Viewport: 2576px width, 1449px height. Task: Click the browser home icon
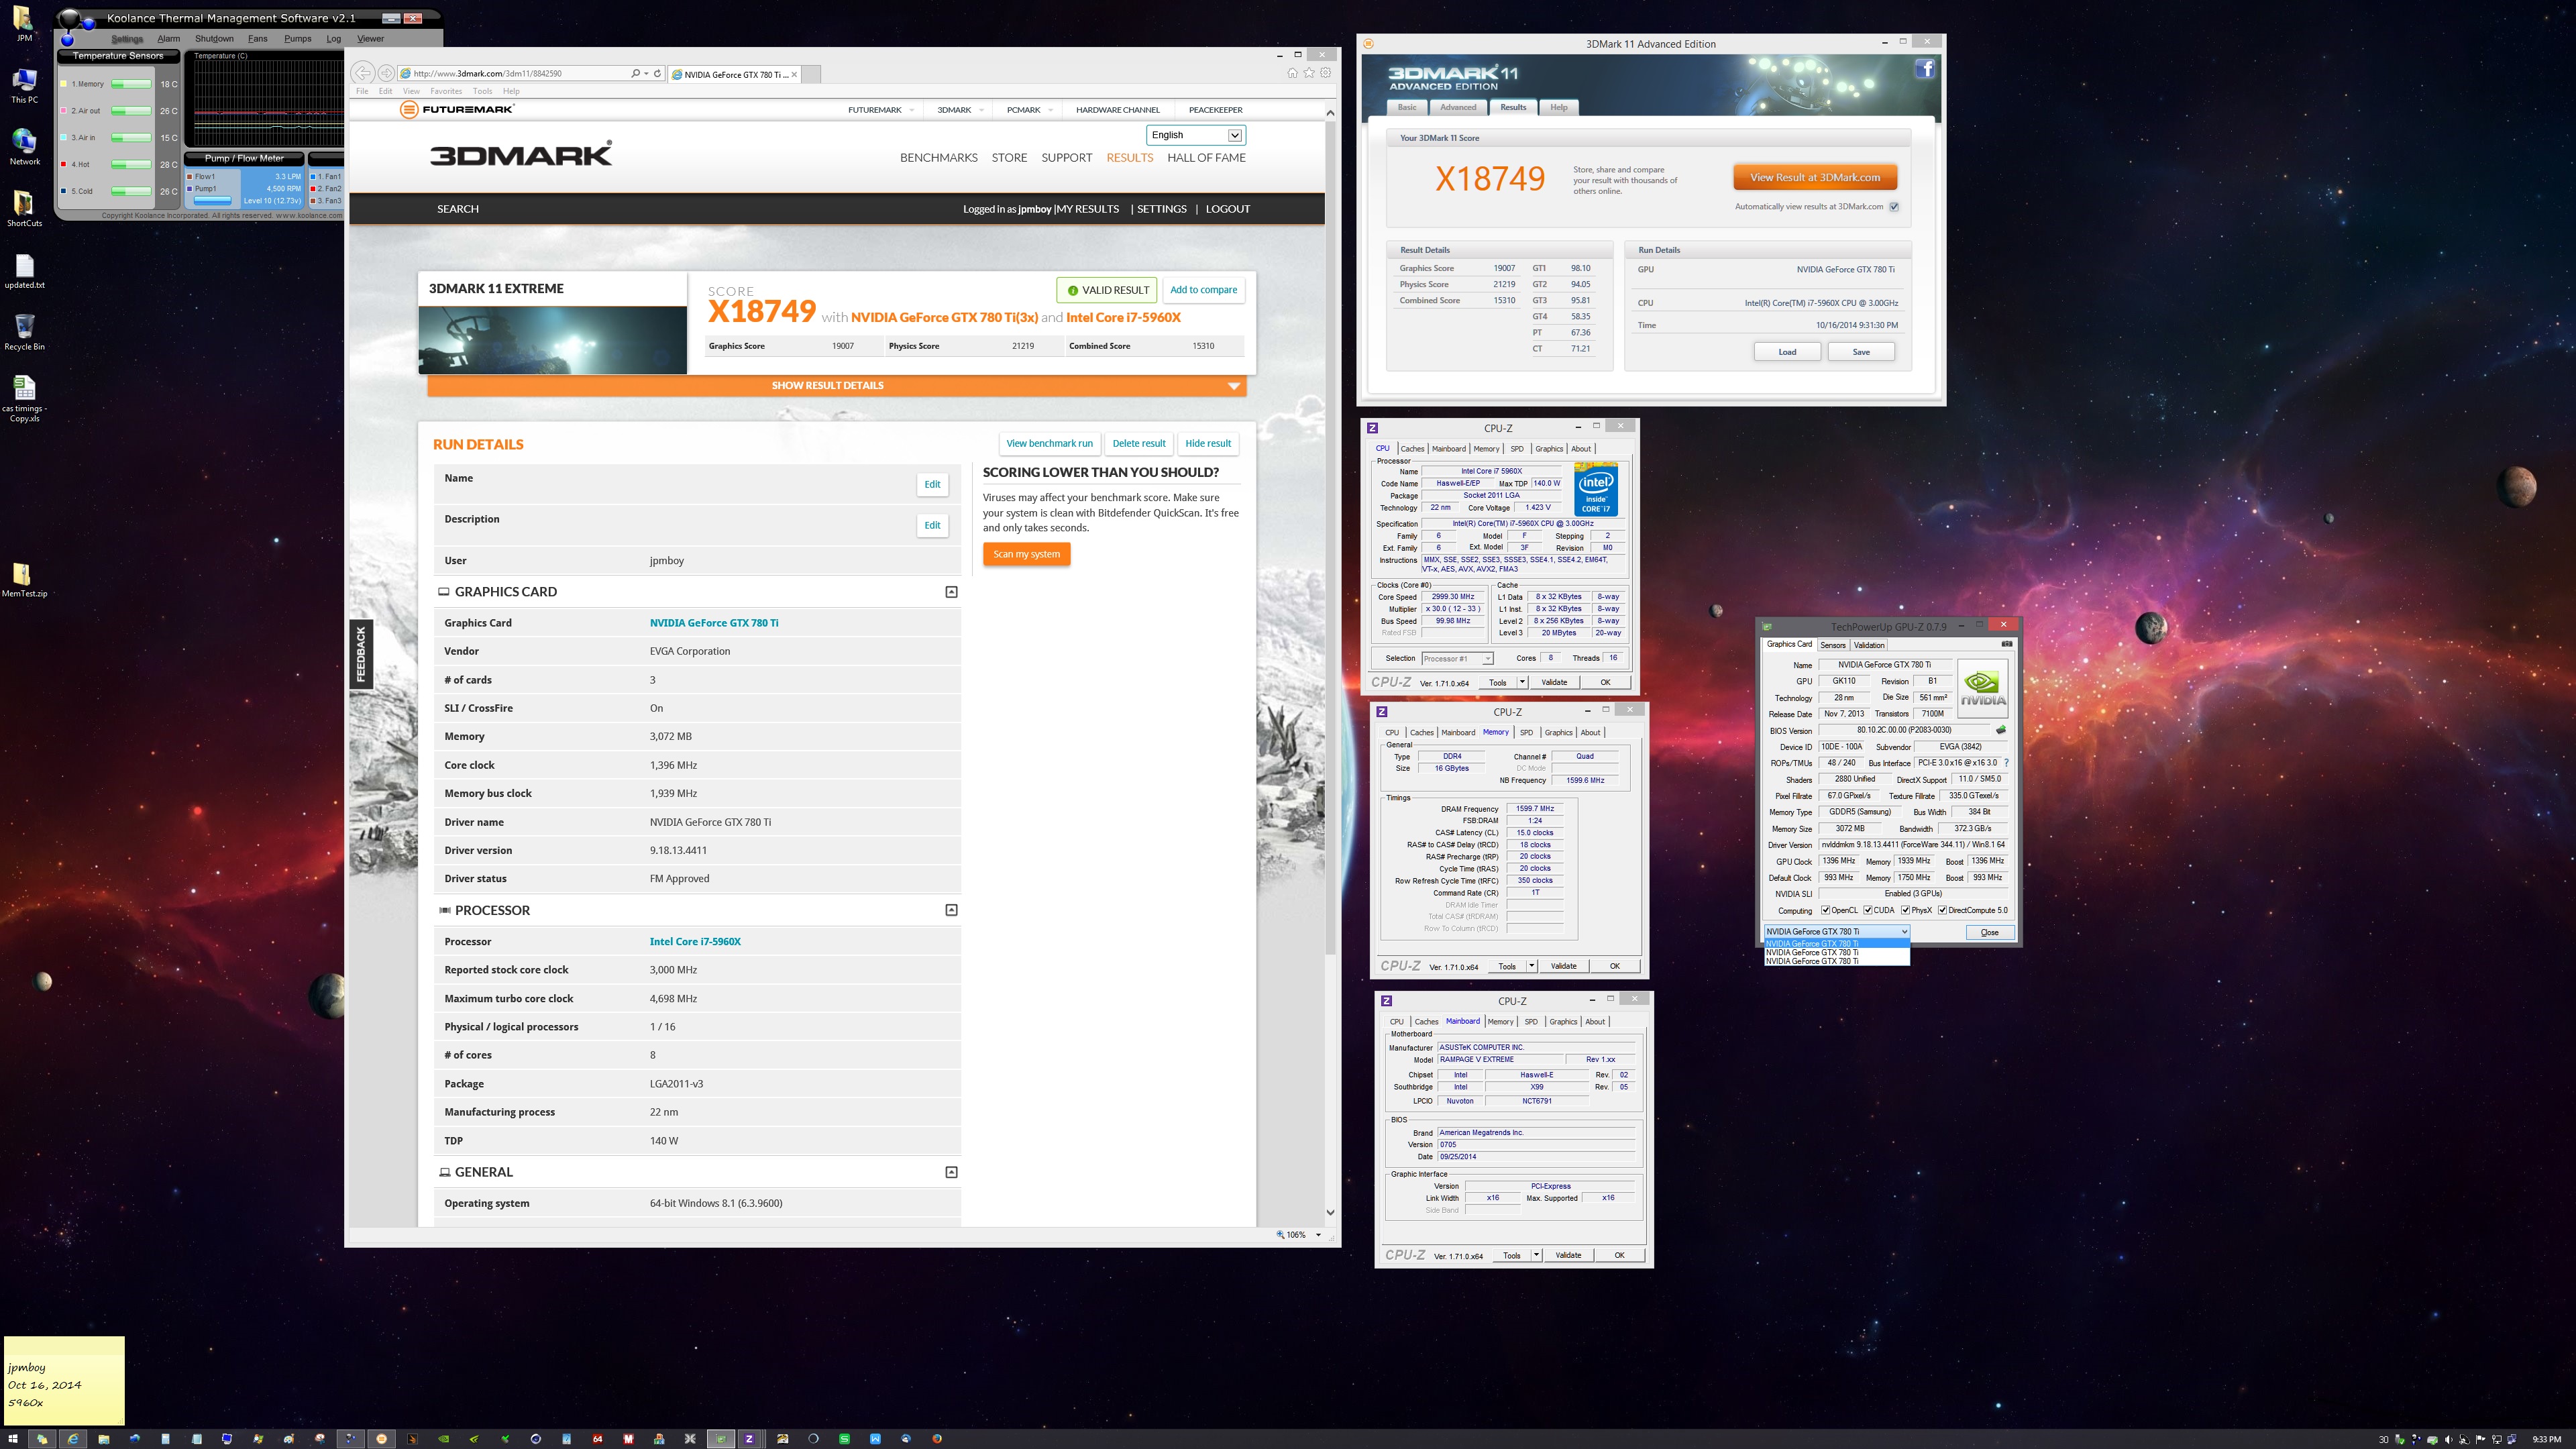point(1292,73)
